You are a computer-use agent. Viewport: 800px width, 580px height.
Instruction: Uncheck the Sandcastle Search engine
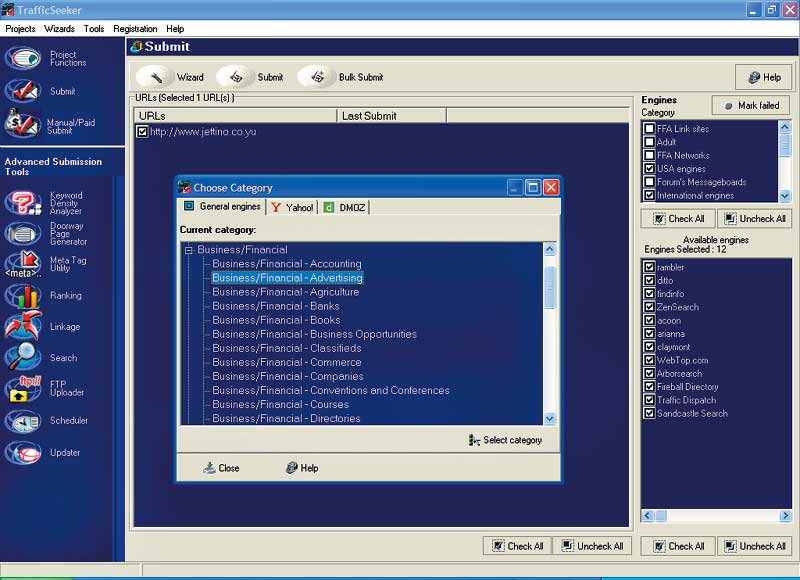click(649, 413)
